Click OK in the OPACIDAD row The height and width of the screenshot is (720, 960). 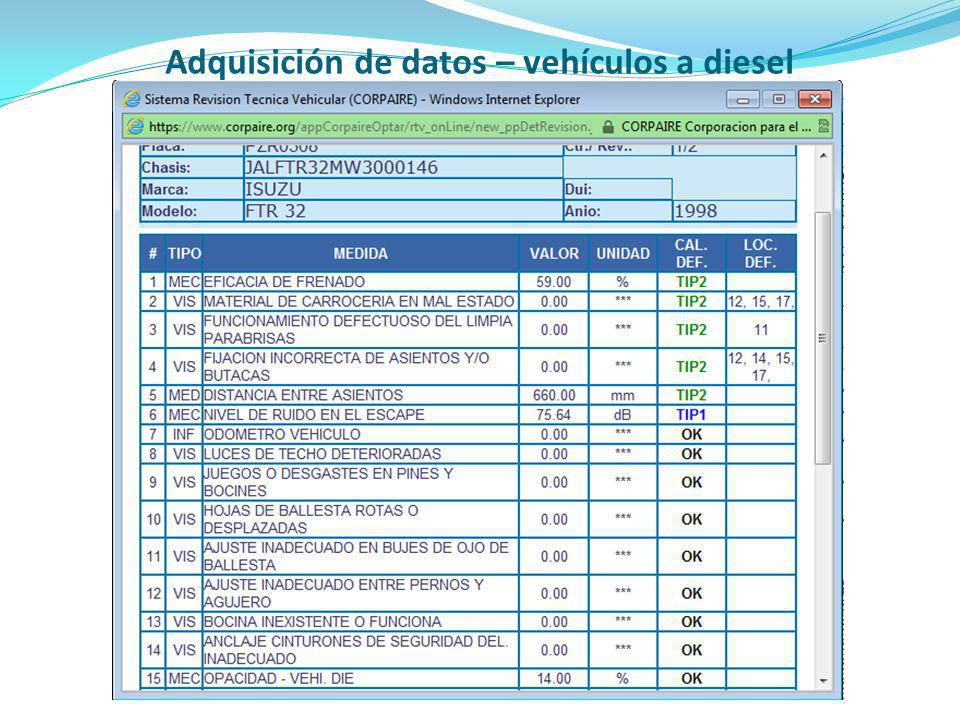click(692, 678)
